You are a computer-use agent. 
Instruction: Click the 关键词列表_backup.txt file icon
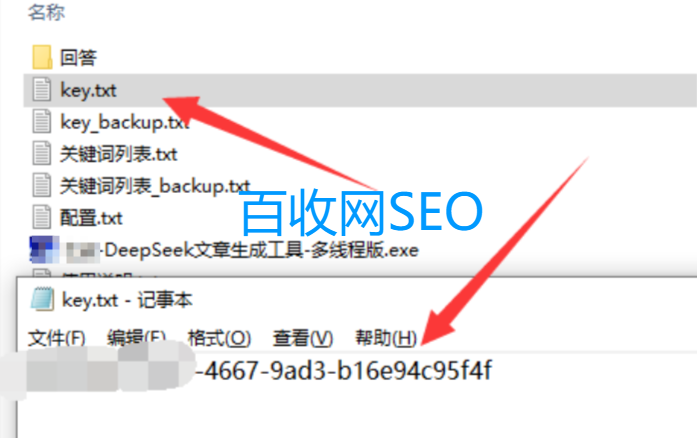tap(42, 185)
